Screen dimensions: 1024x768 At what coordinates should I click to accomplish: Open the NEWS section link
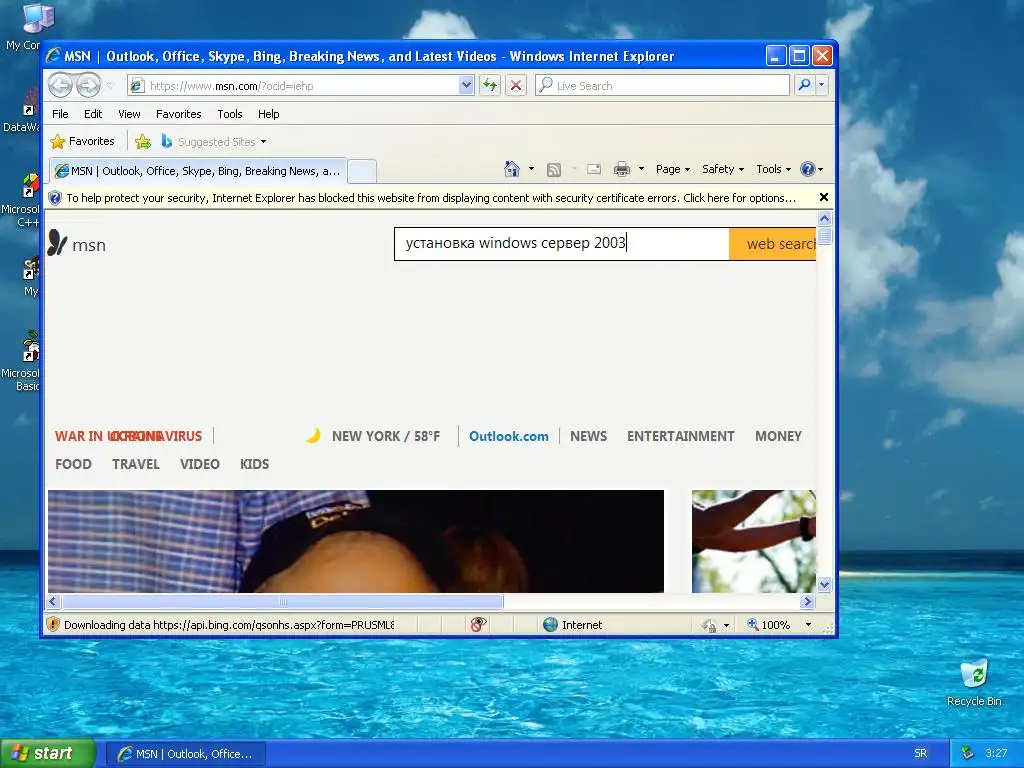pyautogui.click(x=588, y=436)
